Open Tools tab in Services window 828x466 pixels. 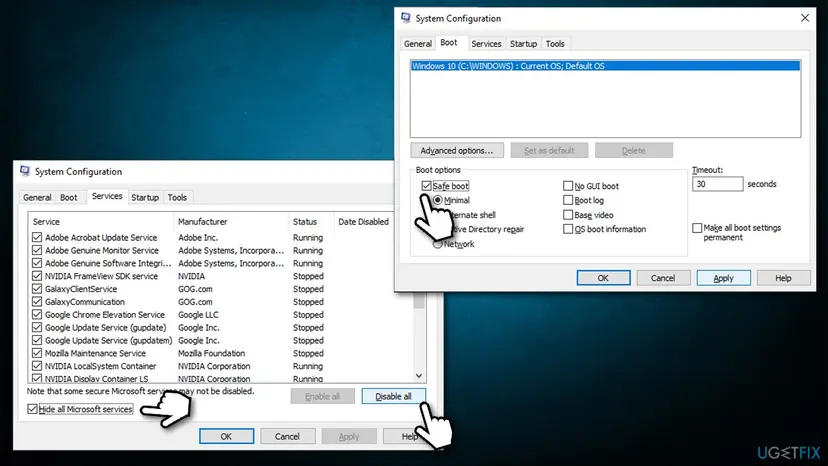(177, 198)
